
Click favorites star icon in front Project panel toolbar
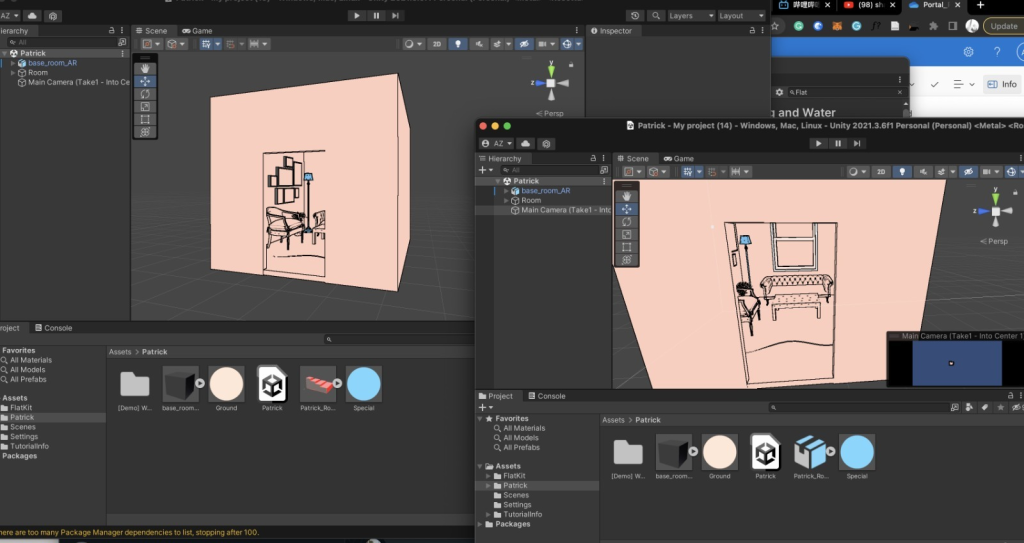pyautogui.click(x=1000, y=407)
